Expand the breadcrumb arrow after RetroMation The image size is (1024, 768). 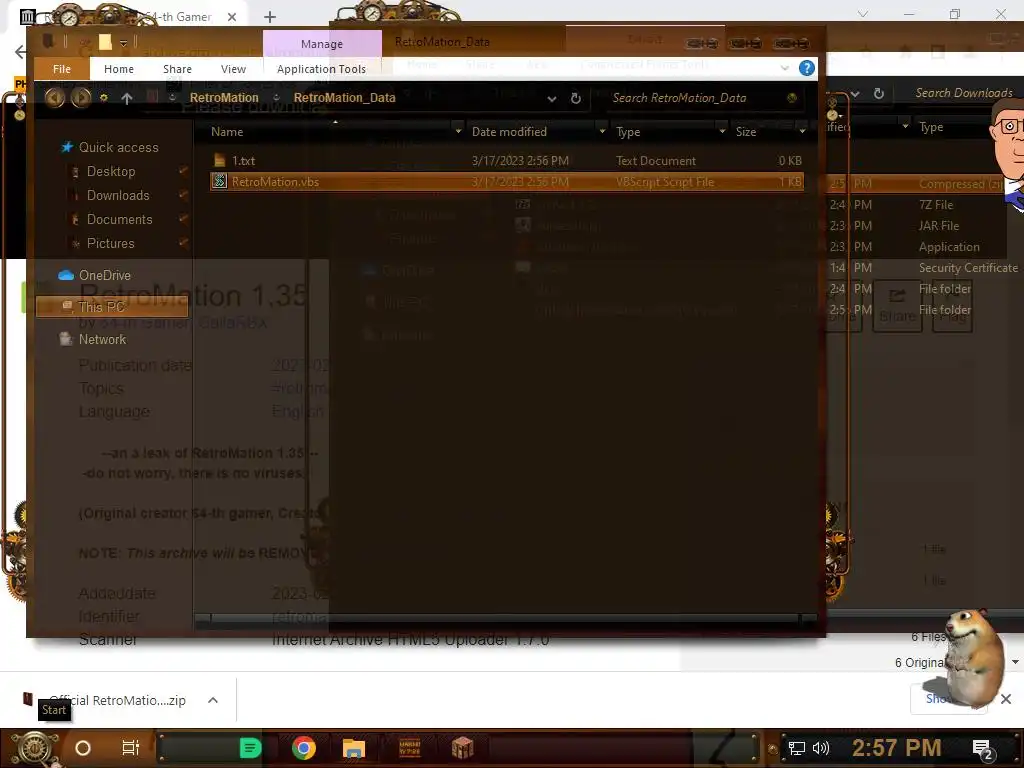point(276,98)
